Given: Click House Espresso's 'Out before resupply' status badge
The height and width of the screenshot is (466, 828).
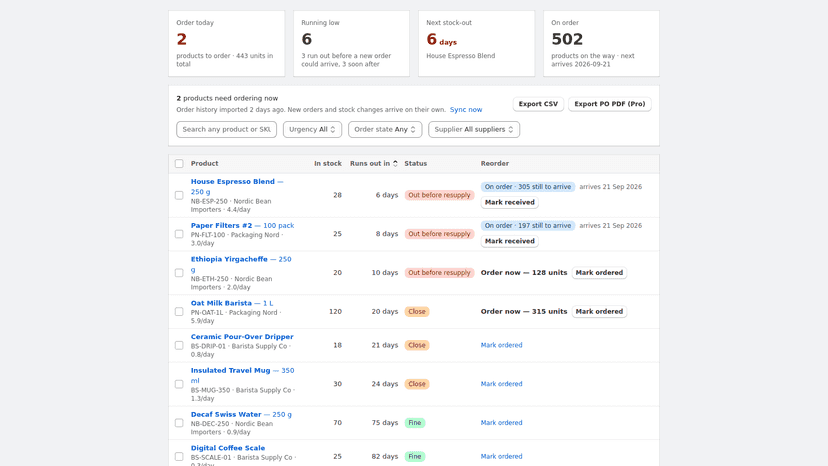Looking at the screenshot, I should [x=439, y=195].
